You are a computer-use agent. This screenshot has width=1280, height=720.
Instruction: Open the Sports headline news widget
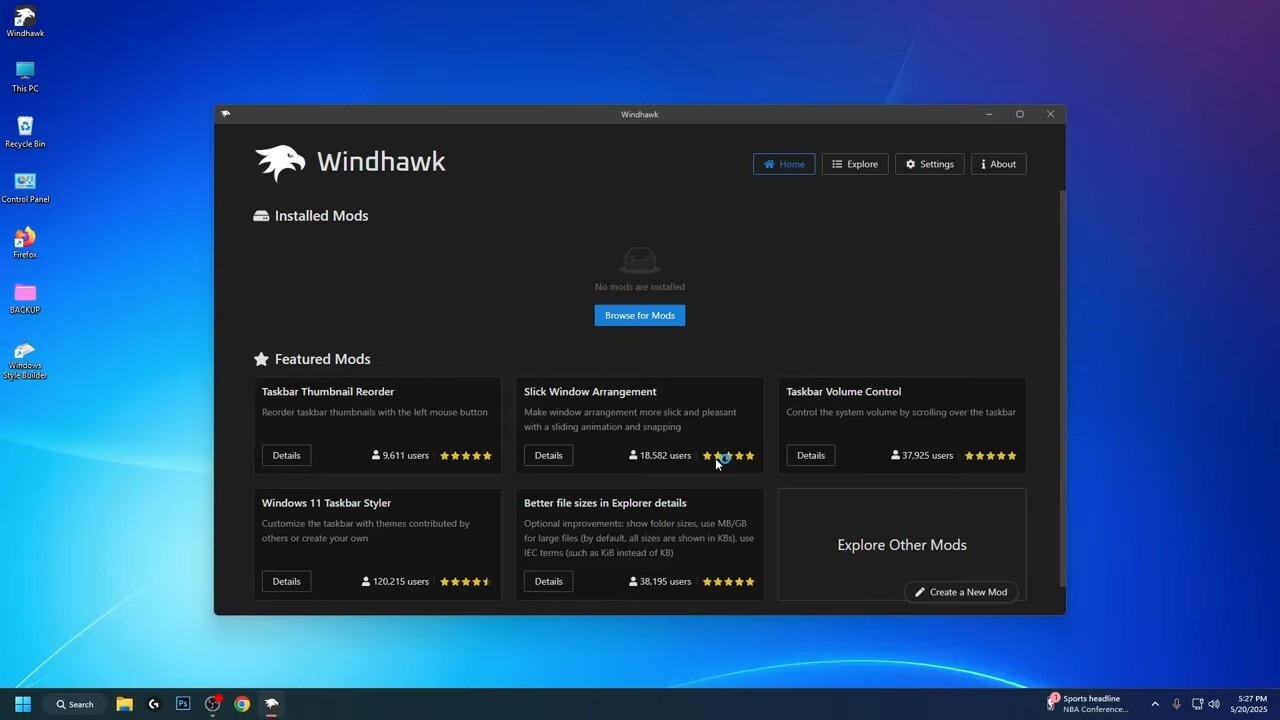click(x=1088, y=704)
